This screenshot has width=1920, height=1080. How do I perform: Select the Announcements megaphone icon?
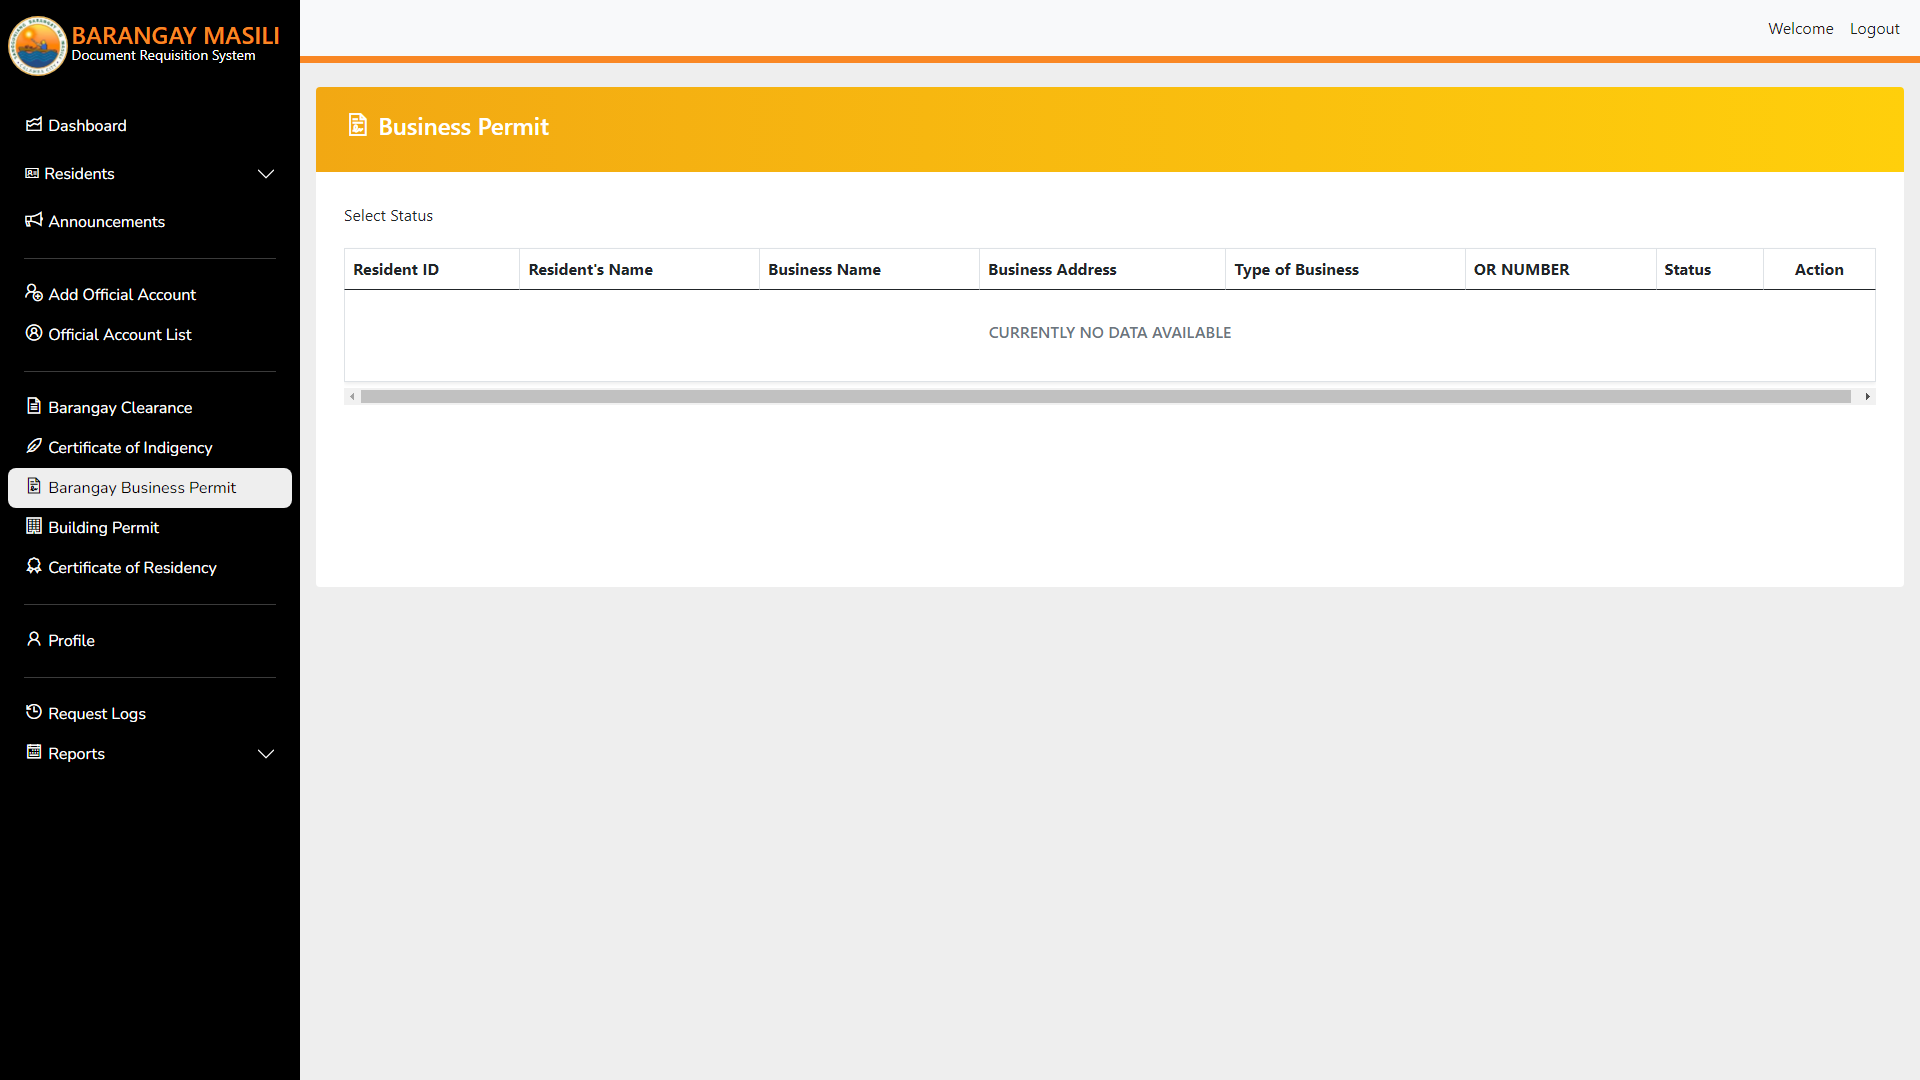[x=34, y=221]
